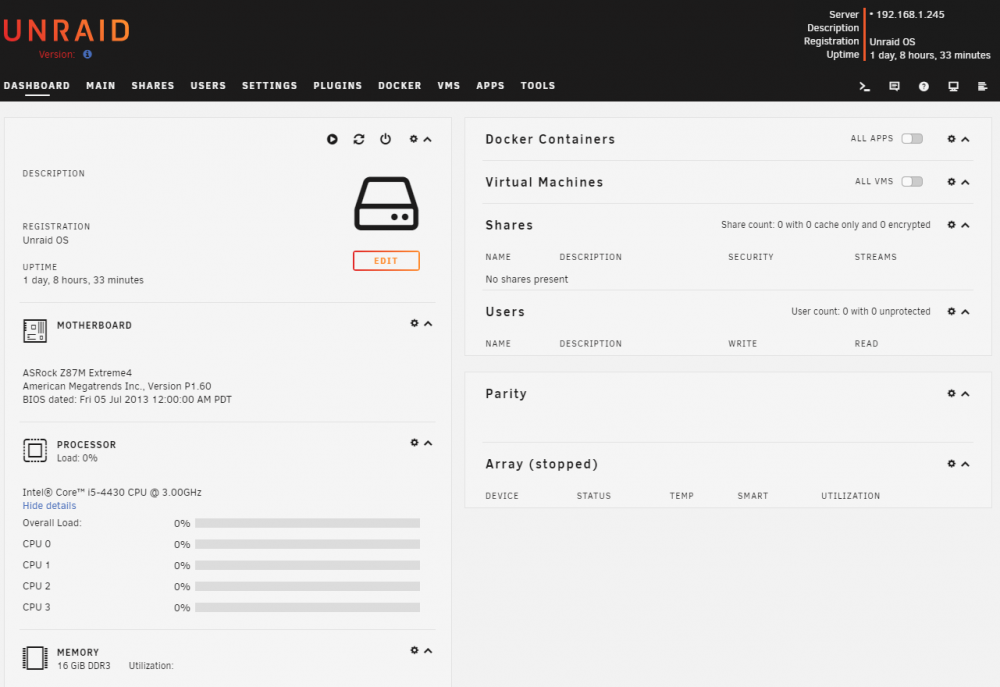Open Array gear settings

(951, 464)
